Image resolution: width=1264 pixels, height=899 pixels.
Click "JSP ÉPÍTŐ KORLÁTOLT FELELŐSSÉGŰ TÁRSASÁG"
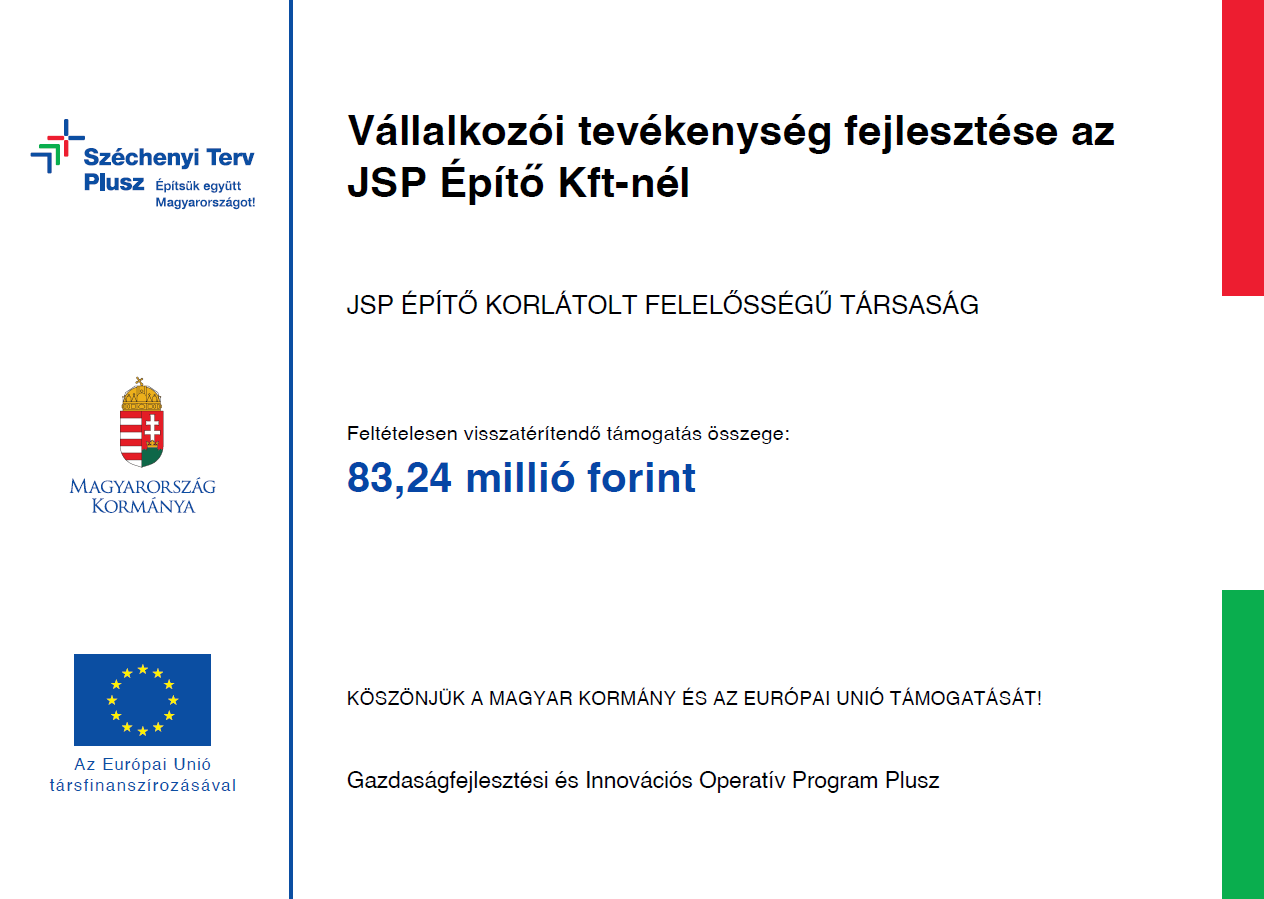662,305
